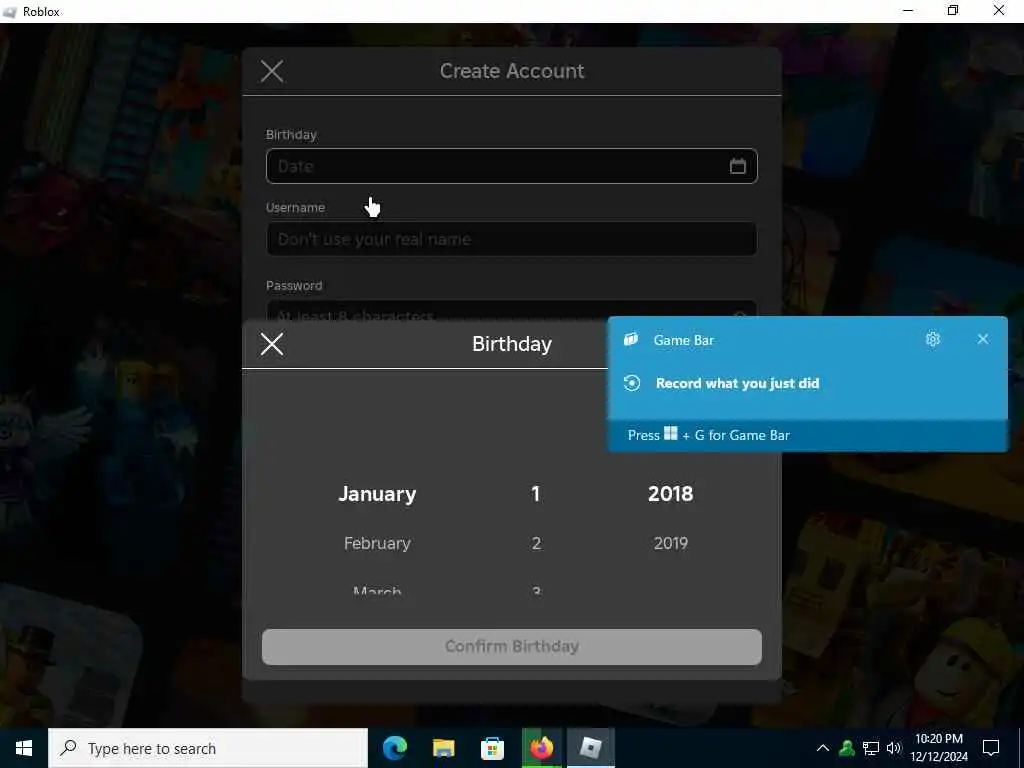Close the Birthday picker panel
Image resolution: width=1024 pixels, height=768 pixels.
[272, 344]
